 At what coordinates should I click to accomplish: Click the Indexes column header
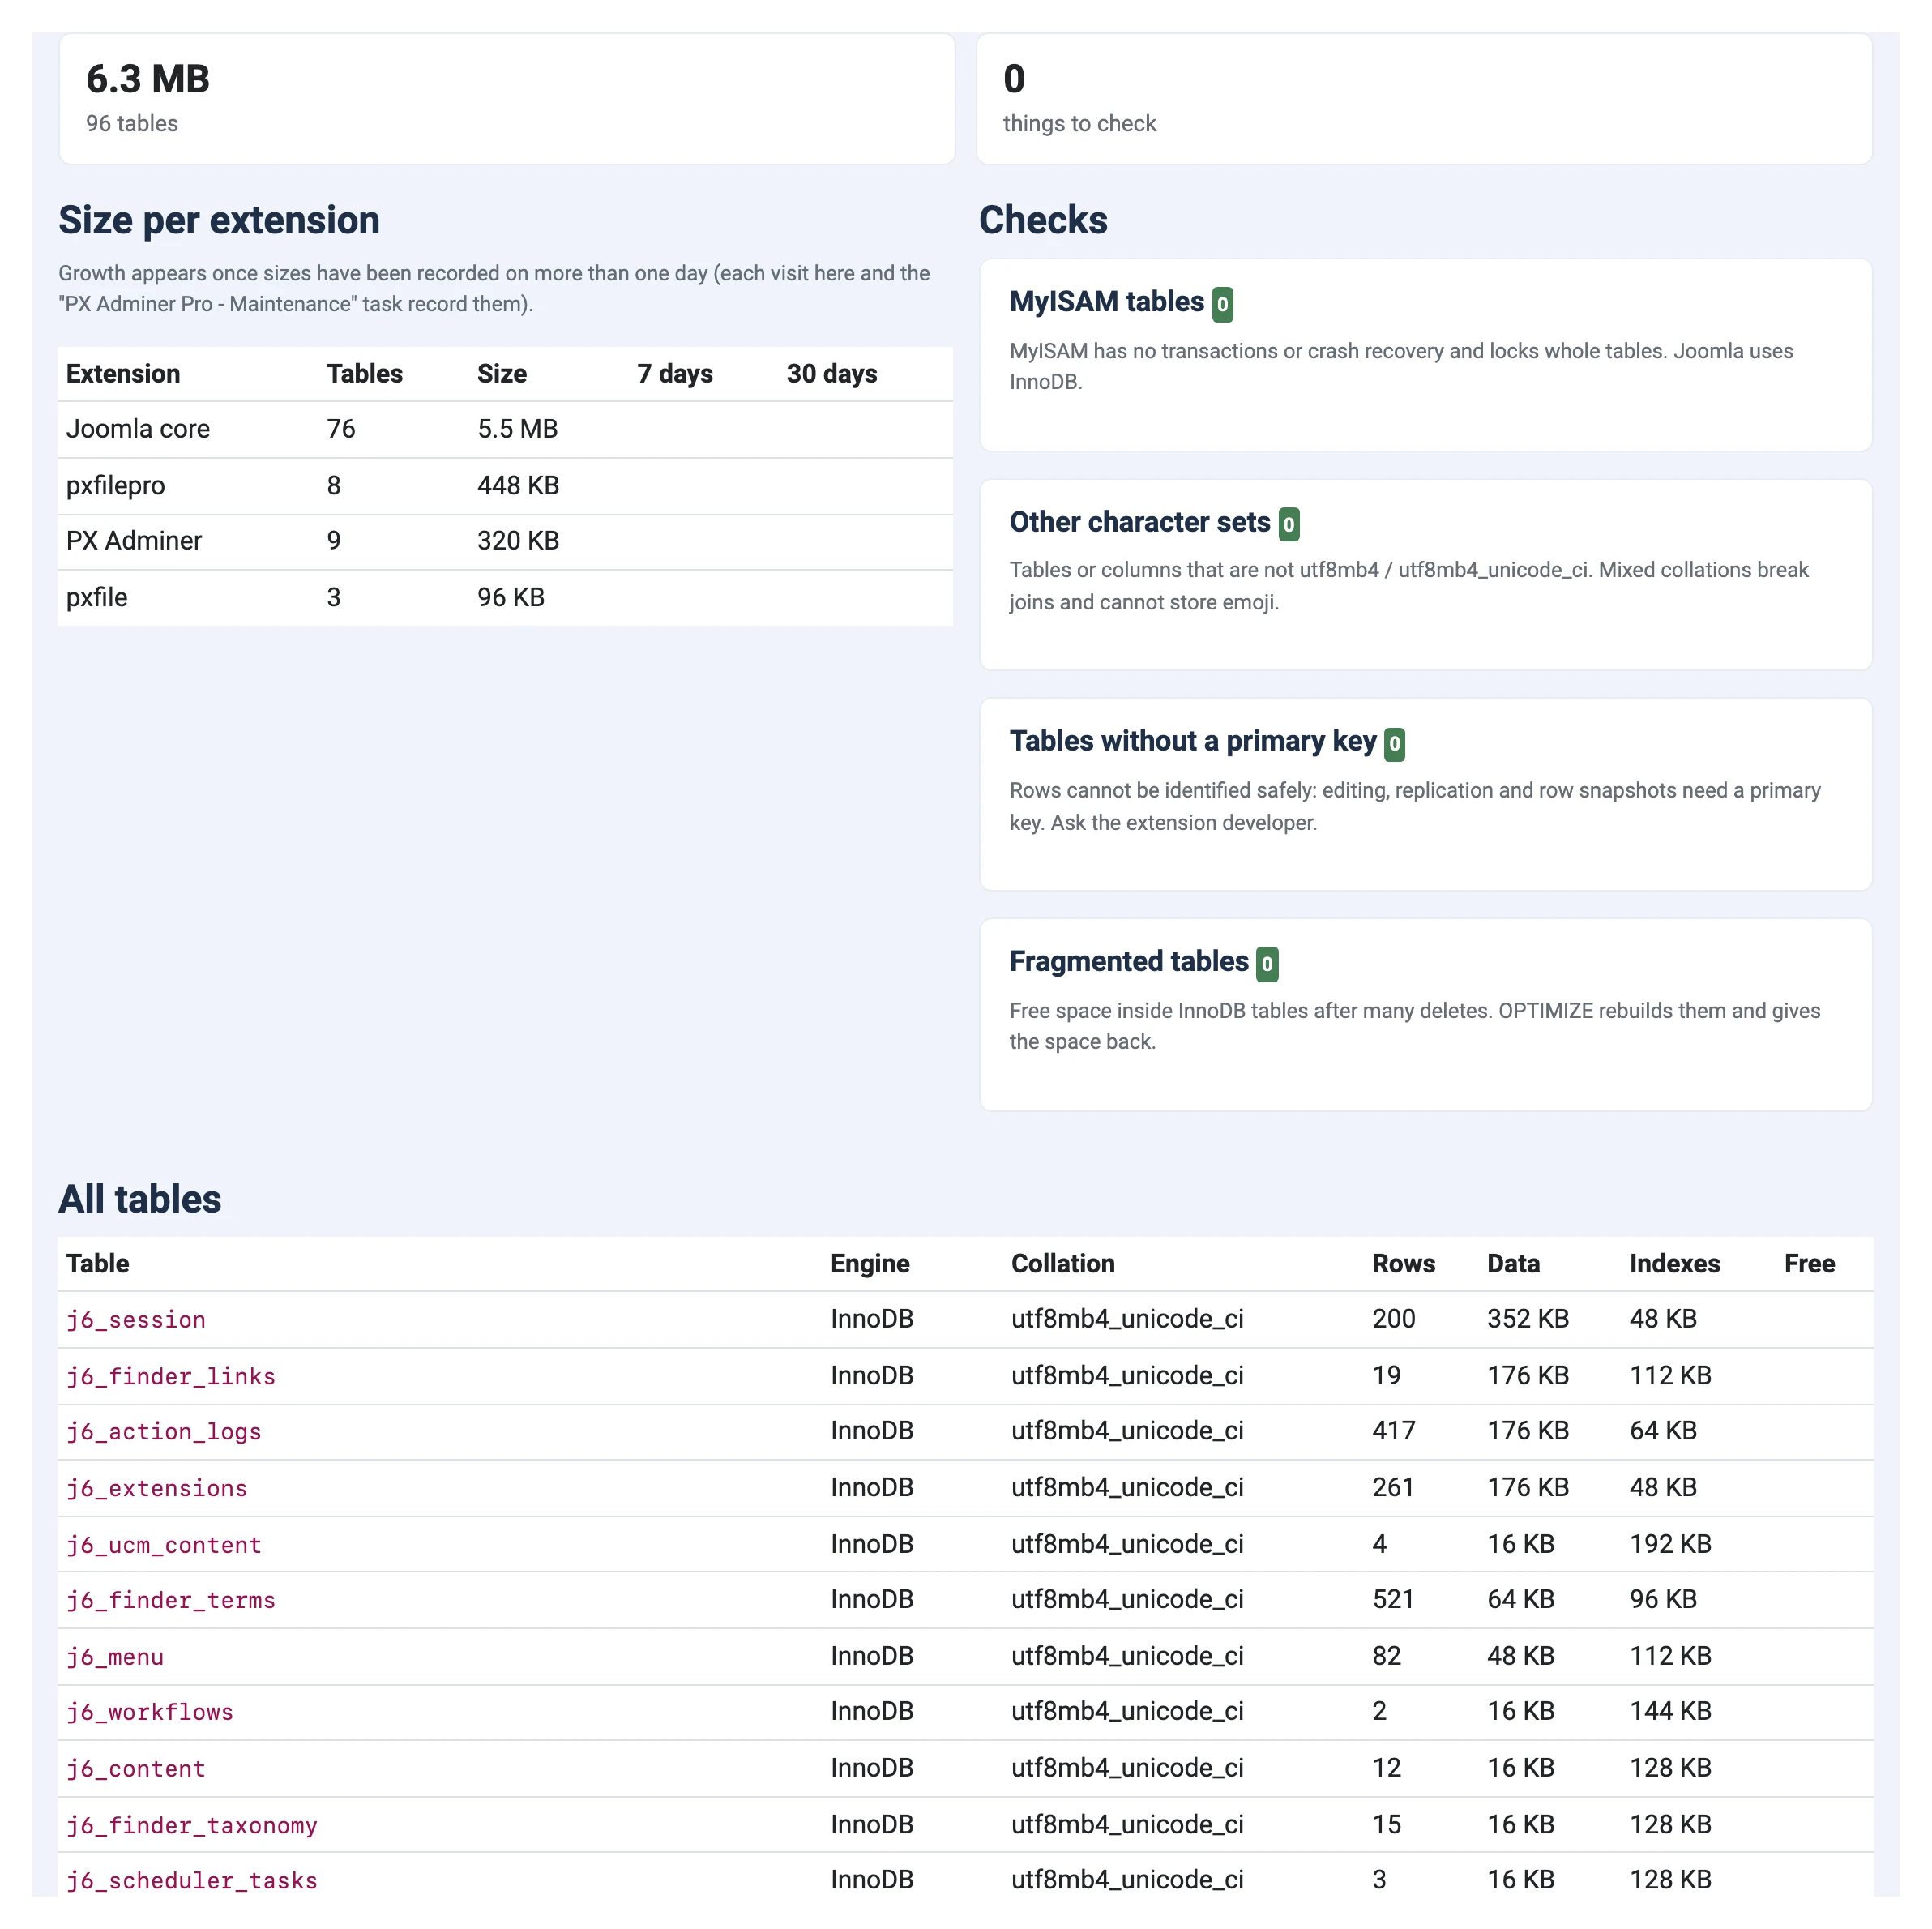click(x=1674, y=1264)
